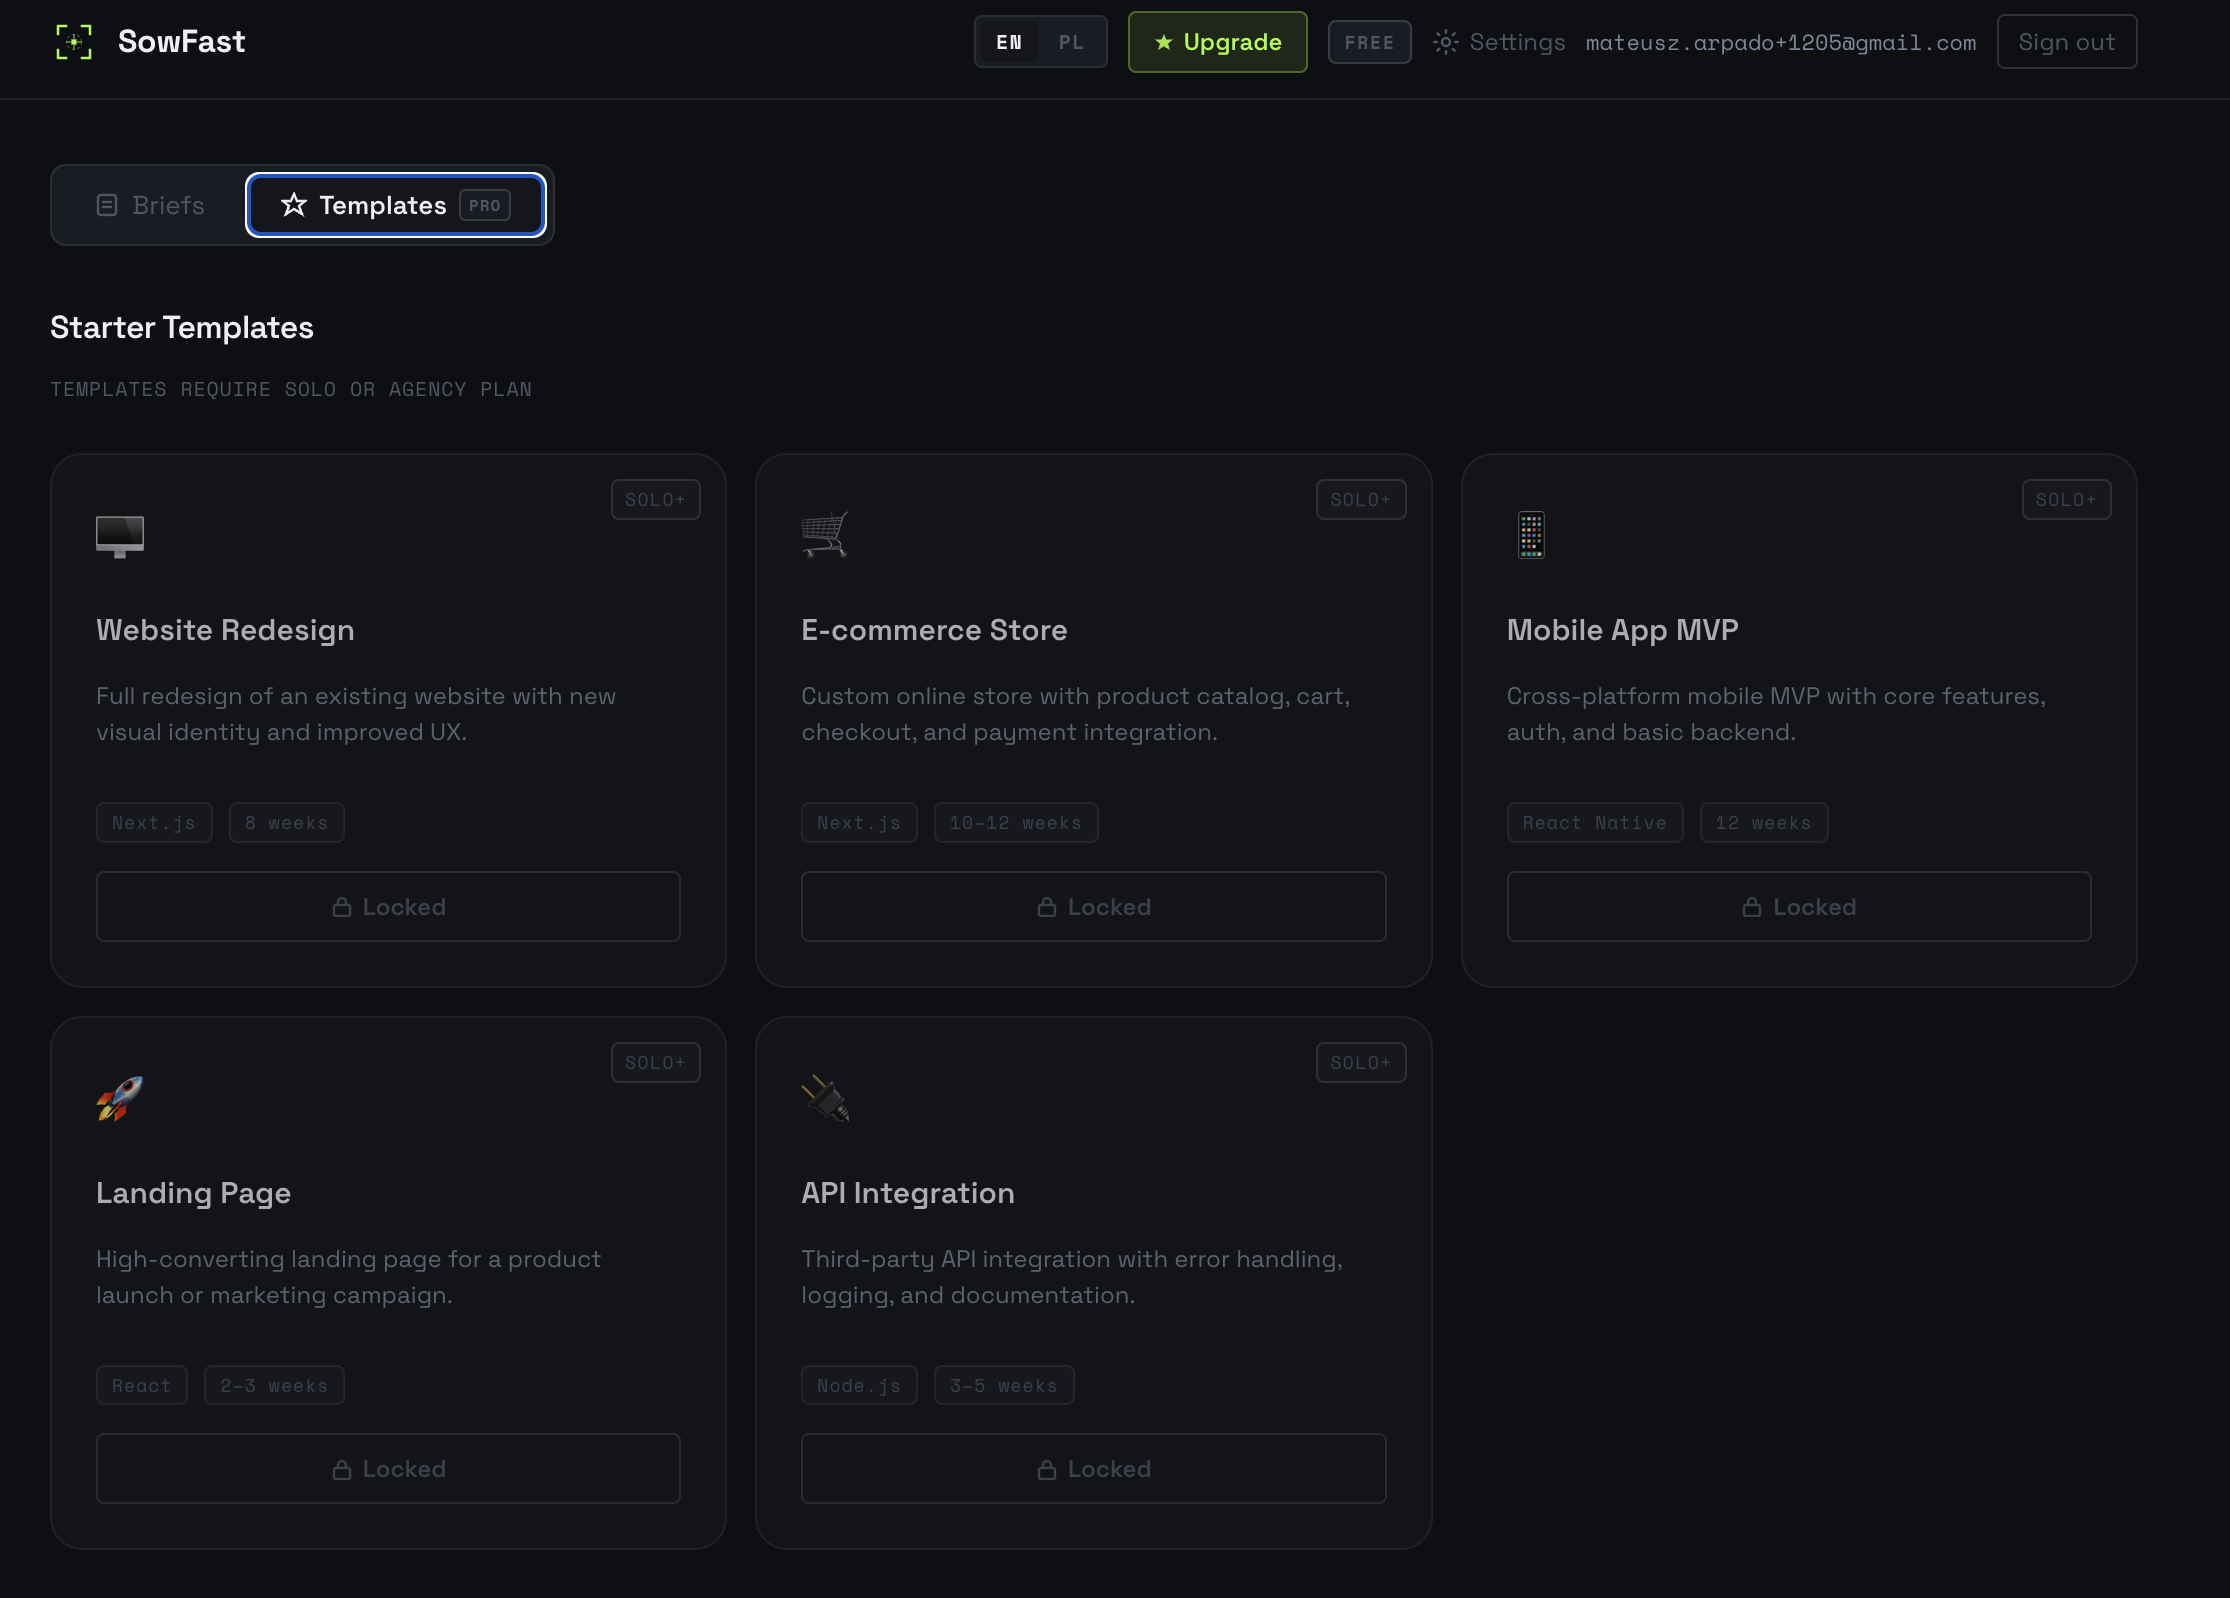
Task: Click Locked button on Website Redesign card
Action: tap(388, 906)
